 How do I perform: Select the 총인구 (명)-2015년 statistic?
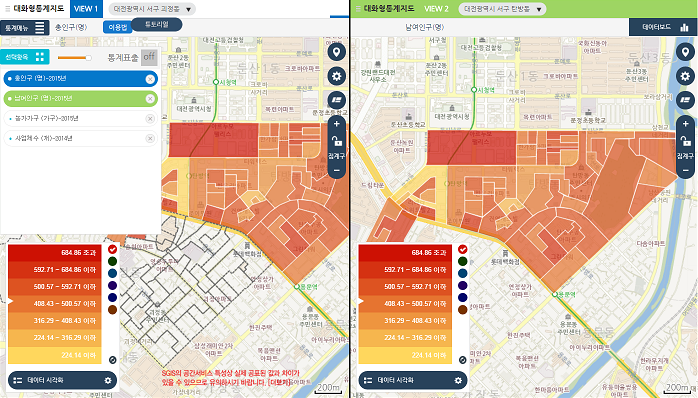[x=80, y=79]
